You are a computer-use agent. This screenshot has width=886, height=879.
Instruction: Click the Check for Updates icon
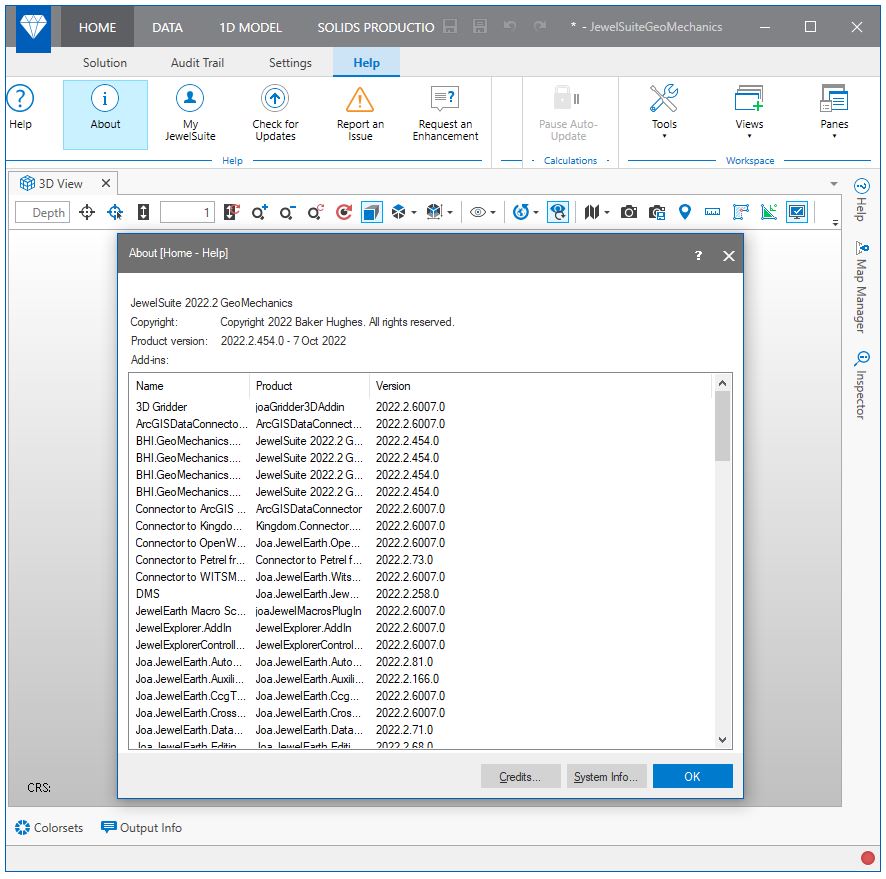click(275, 101)
